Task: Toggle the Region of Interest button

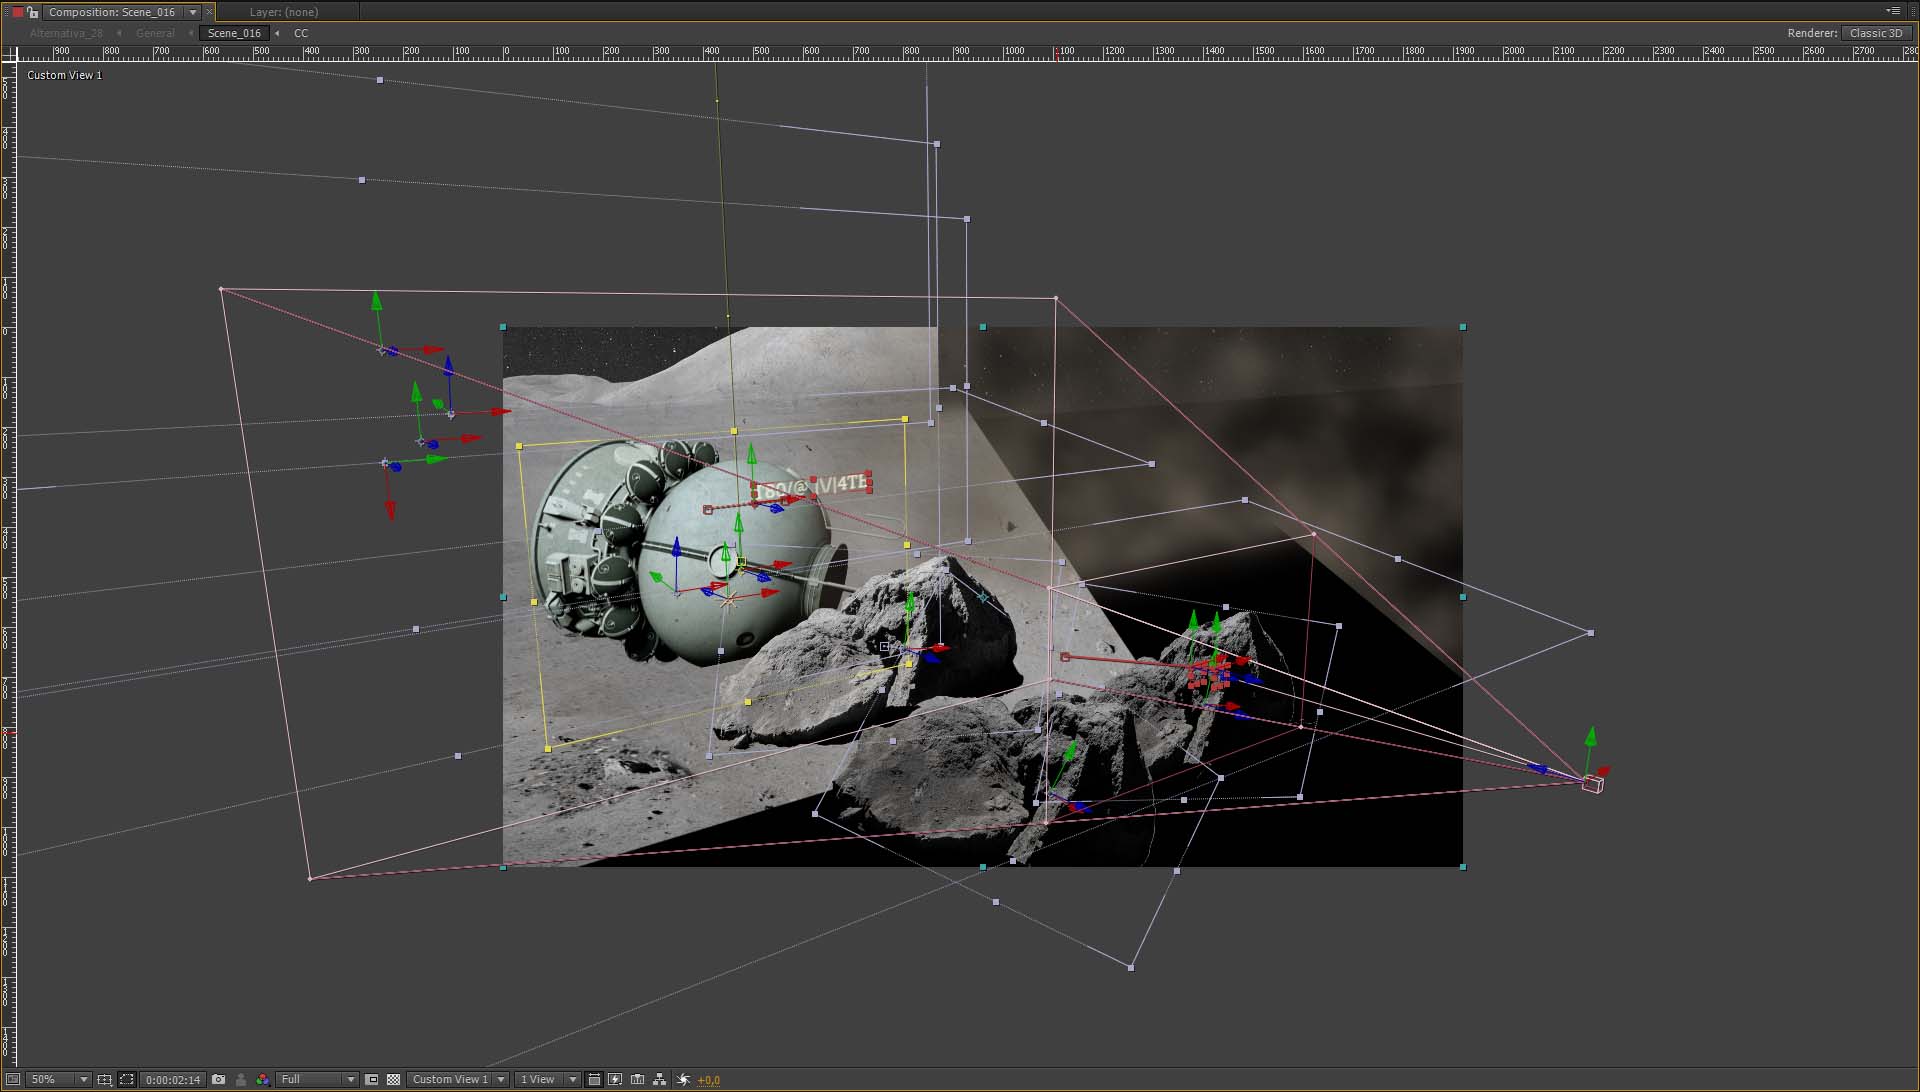Action: click(x=371, y=1079)
